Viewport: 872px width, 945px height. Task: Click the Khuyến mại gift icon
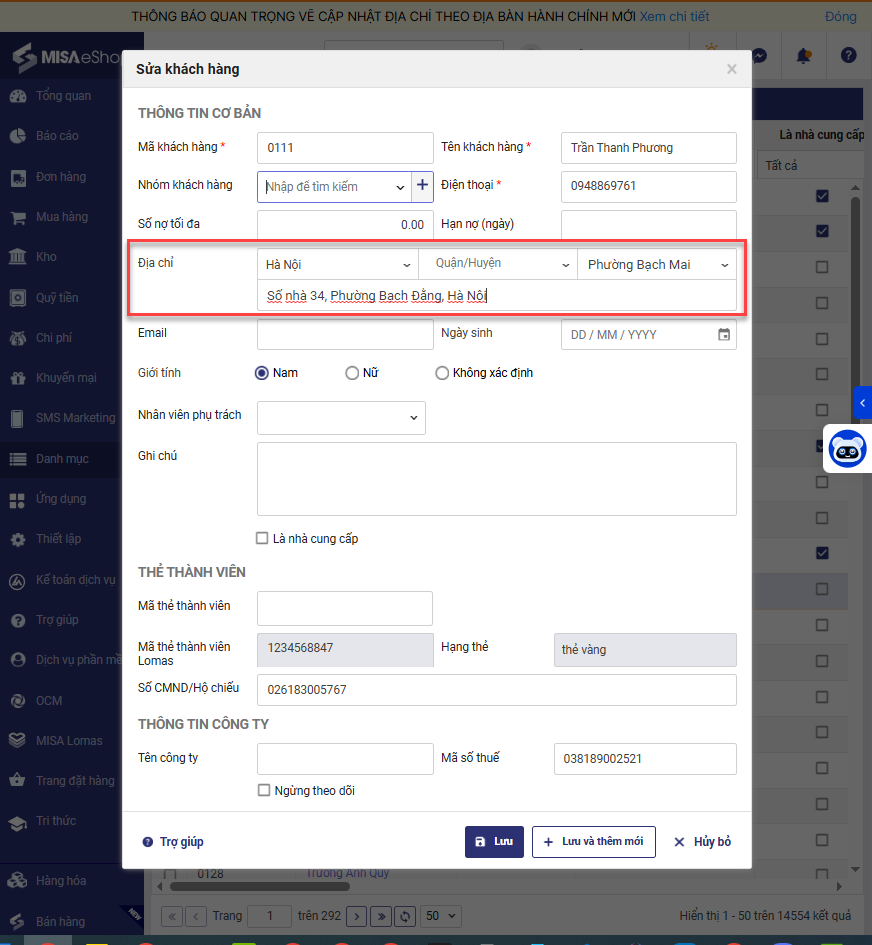click(18, 378)
